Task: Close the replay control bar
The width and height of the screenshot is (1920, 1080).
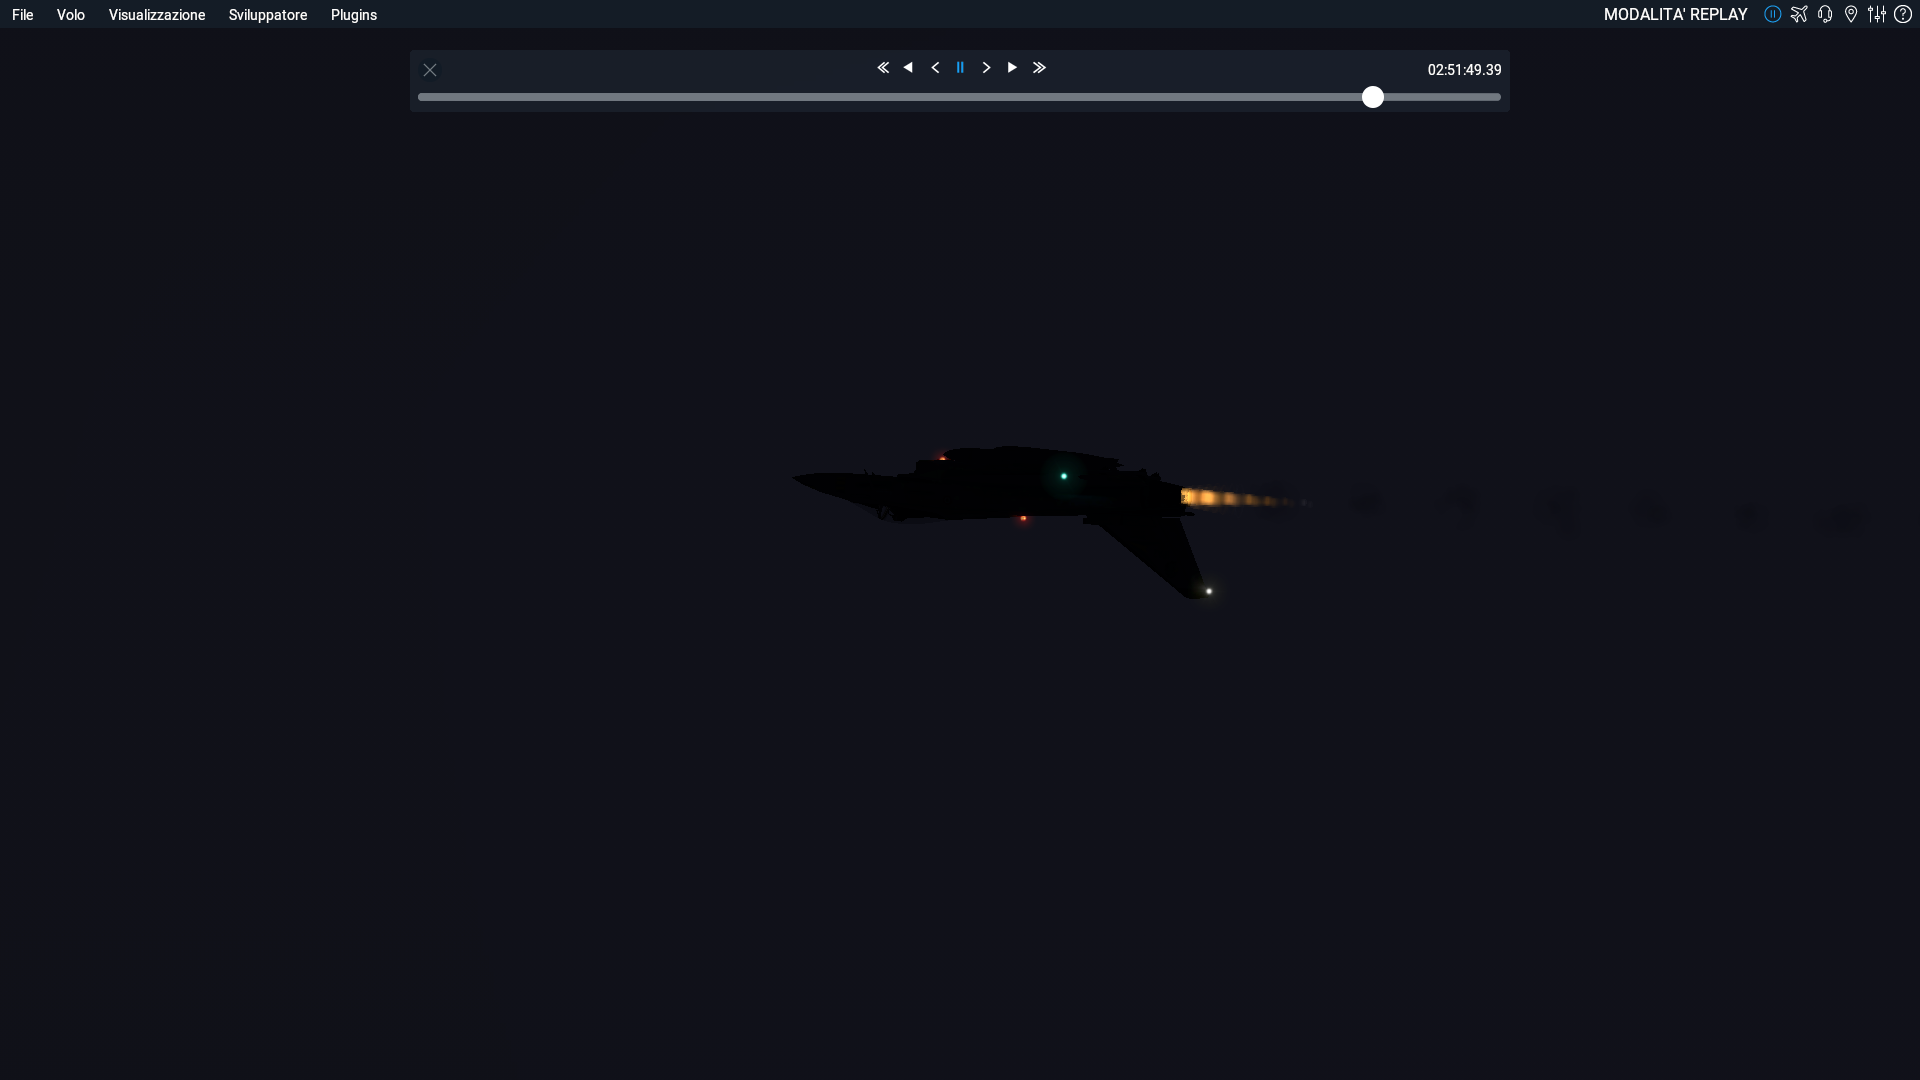Action: (430, 70)
